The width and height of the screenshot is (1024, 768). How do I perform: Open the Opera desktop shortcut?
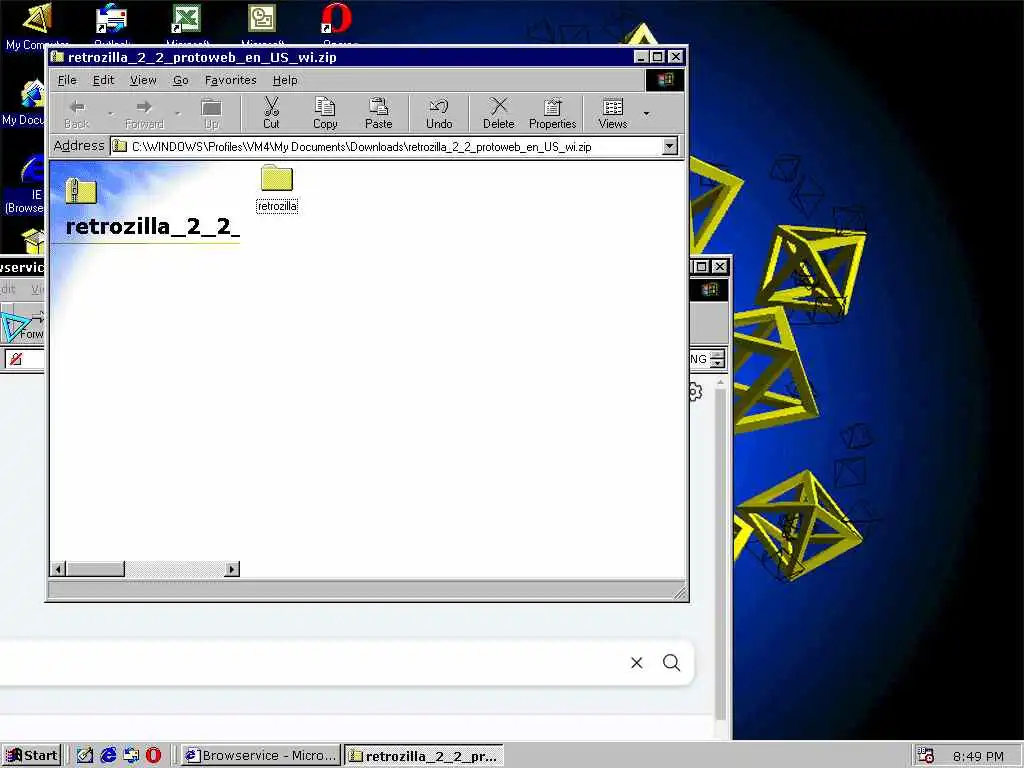(336, 18)
